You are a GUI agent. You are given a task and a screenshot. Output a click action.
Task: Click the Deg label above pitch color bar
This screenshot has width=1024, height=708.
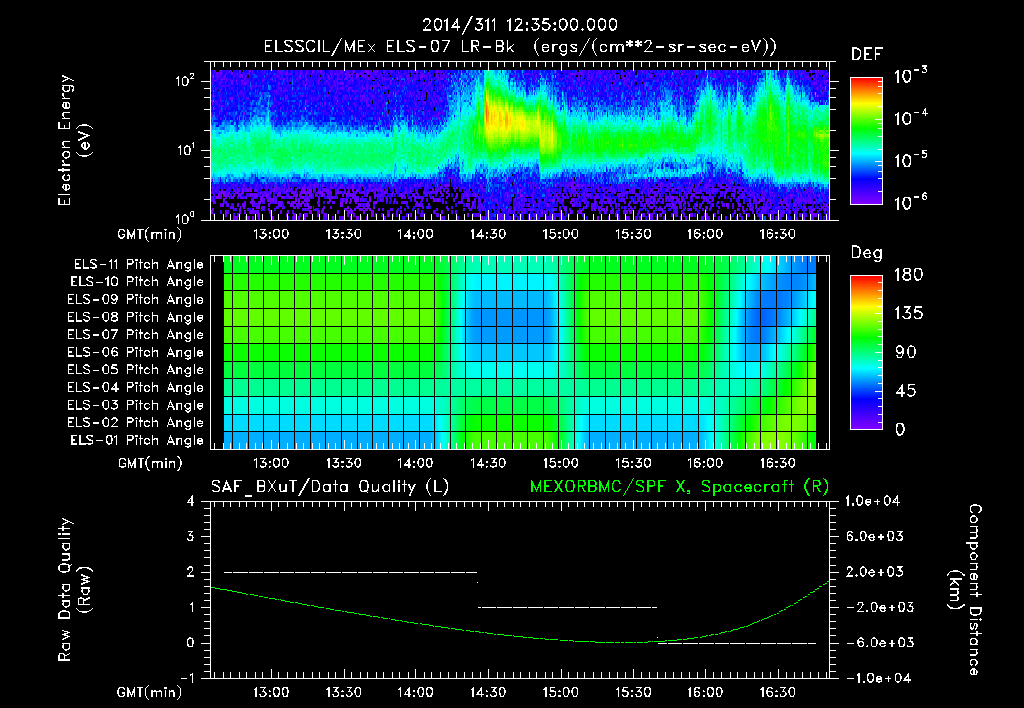point(867,253)
